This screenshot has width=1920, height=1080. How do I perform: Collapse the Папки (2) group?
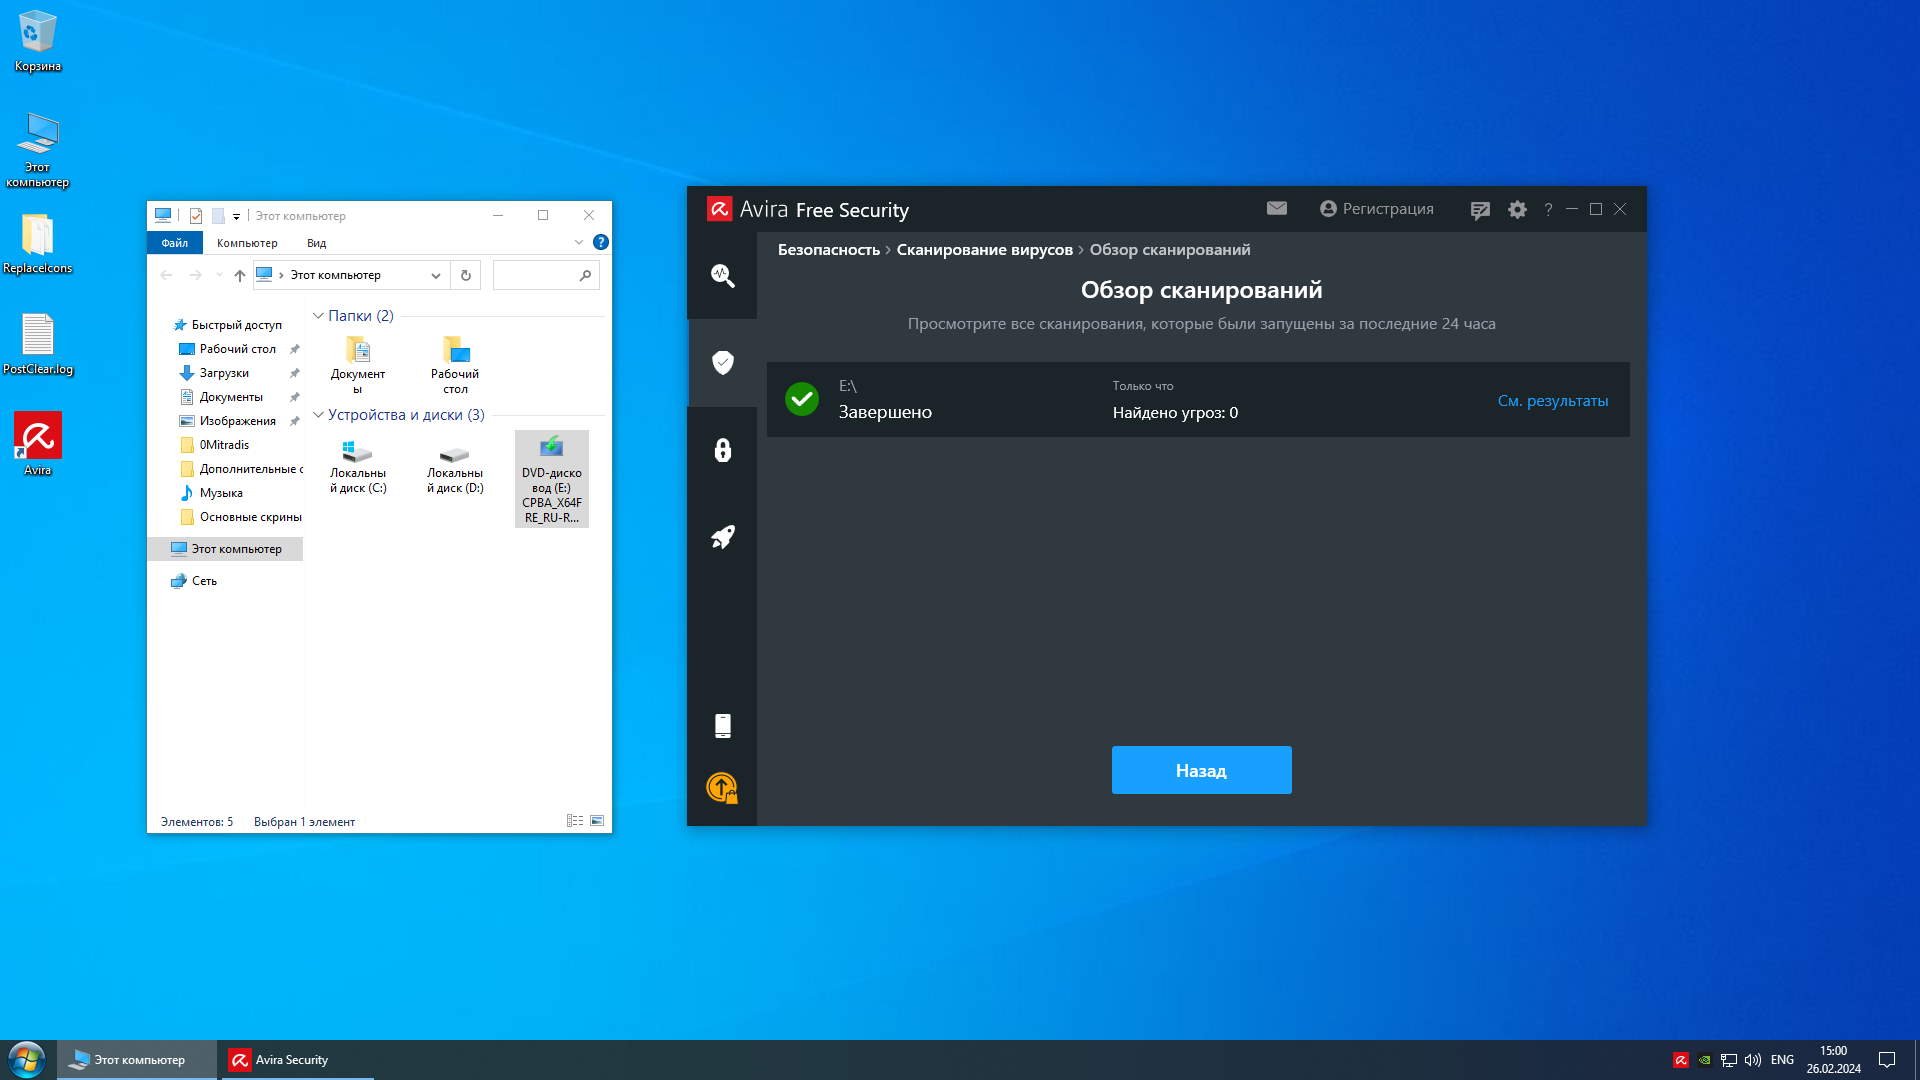[x=318, y=316]
